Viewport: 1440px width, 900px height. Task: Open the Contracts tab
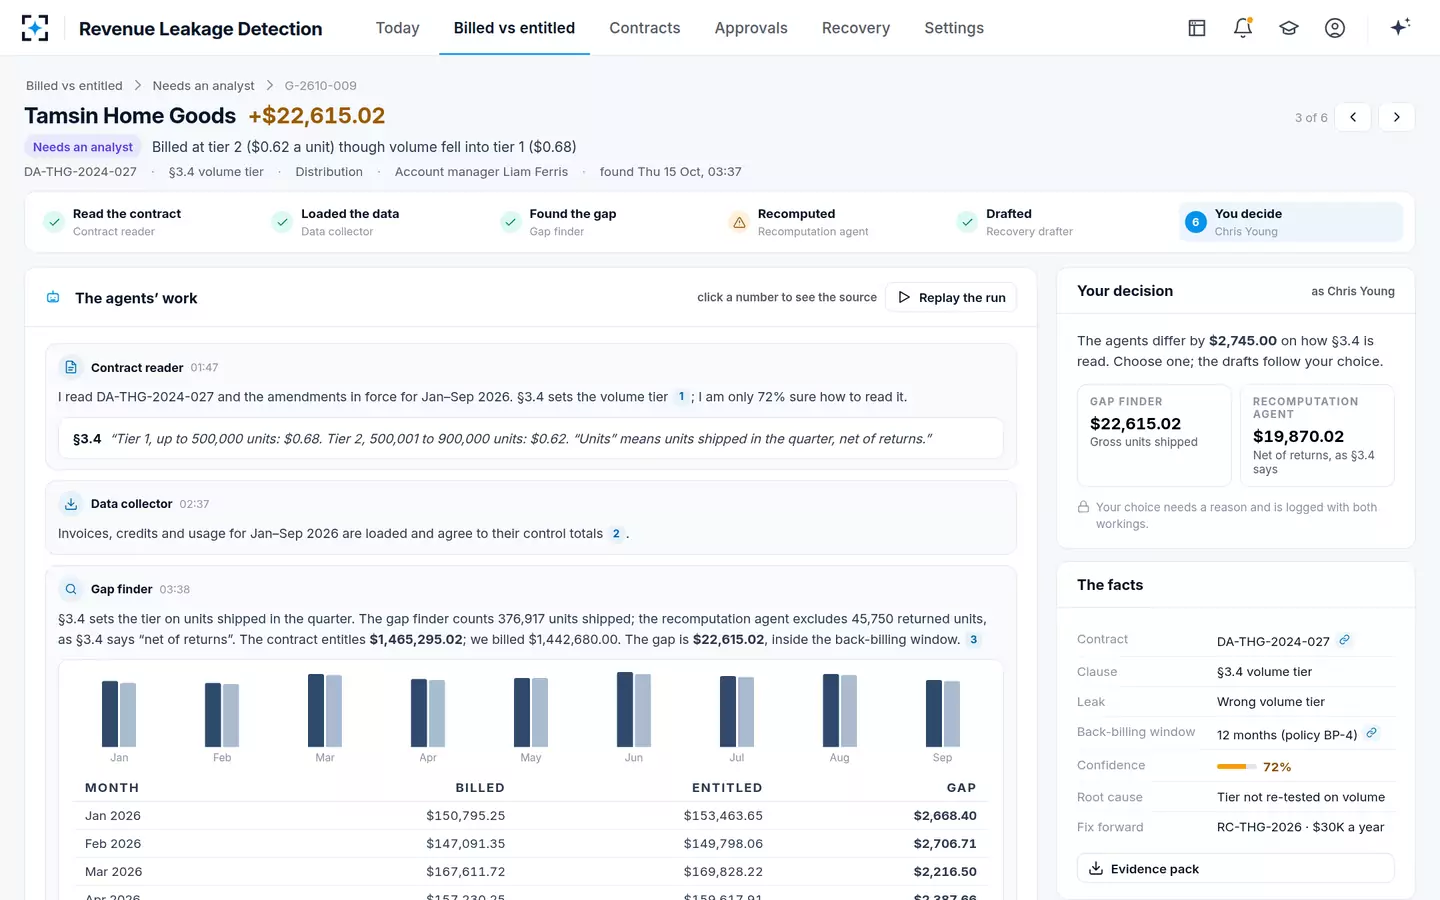click(x=645, y=28)
